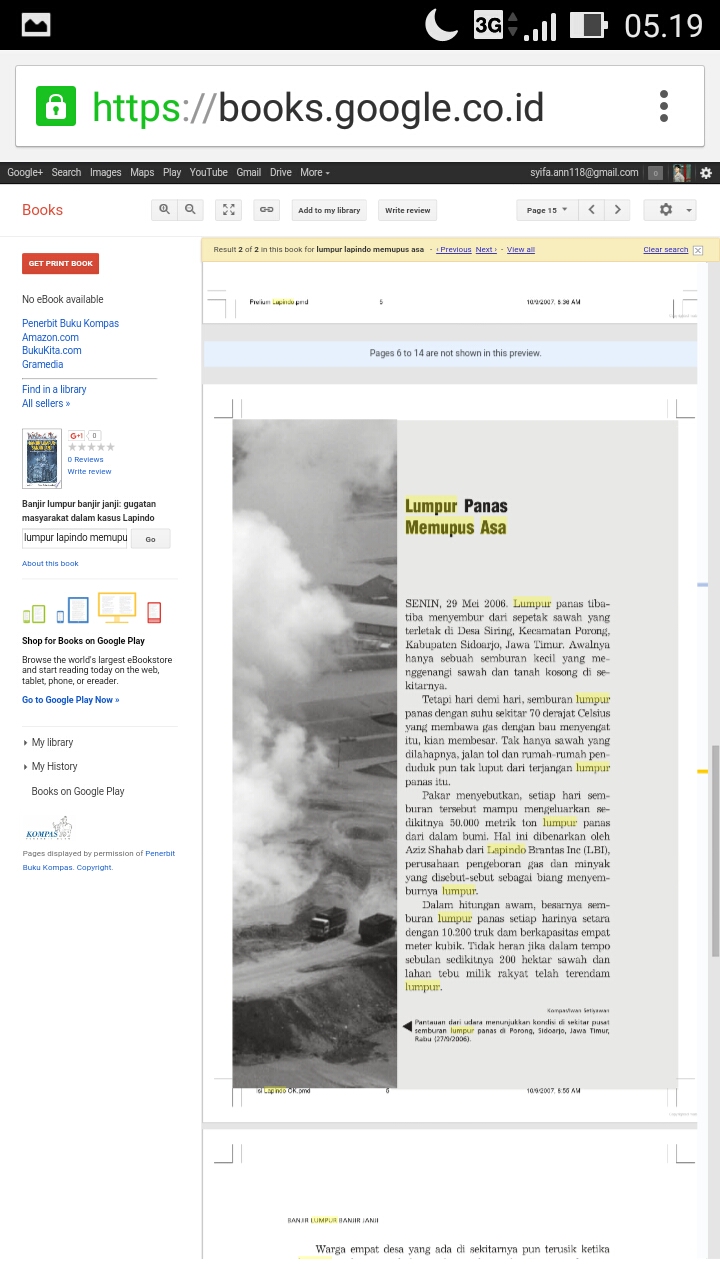Click the zoom out magnifier icon
Viewport: 720px width, 1280px height.
point(189,209)
